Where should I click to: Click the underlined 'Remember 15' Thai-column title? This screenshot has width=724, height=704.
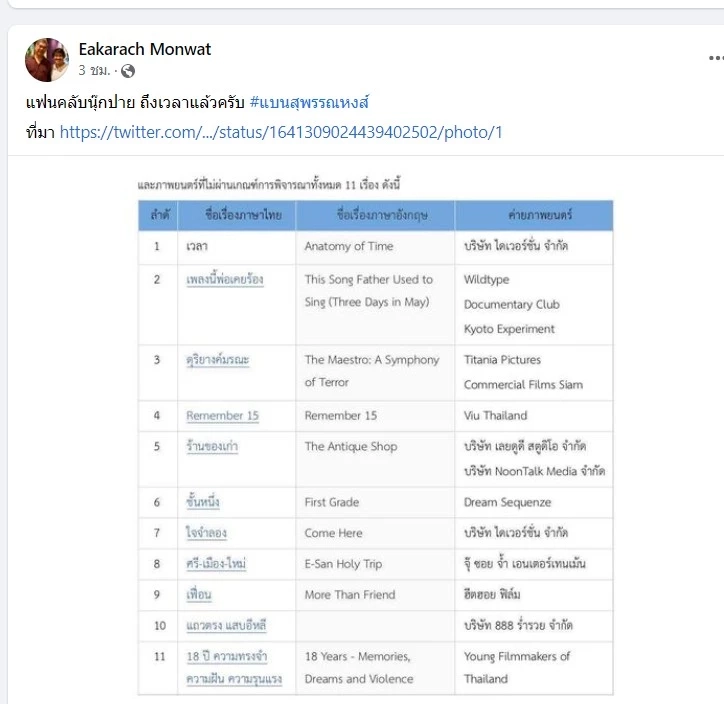coord(222,416)
